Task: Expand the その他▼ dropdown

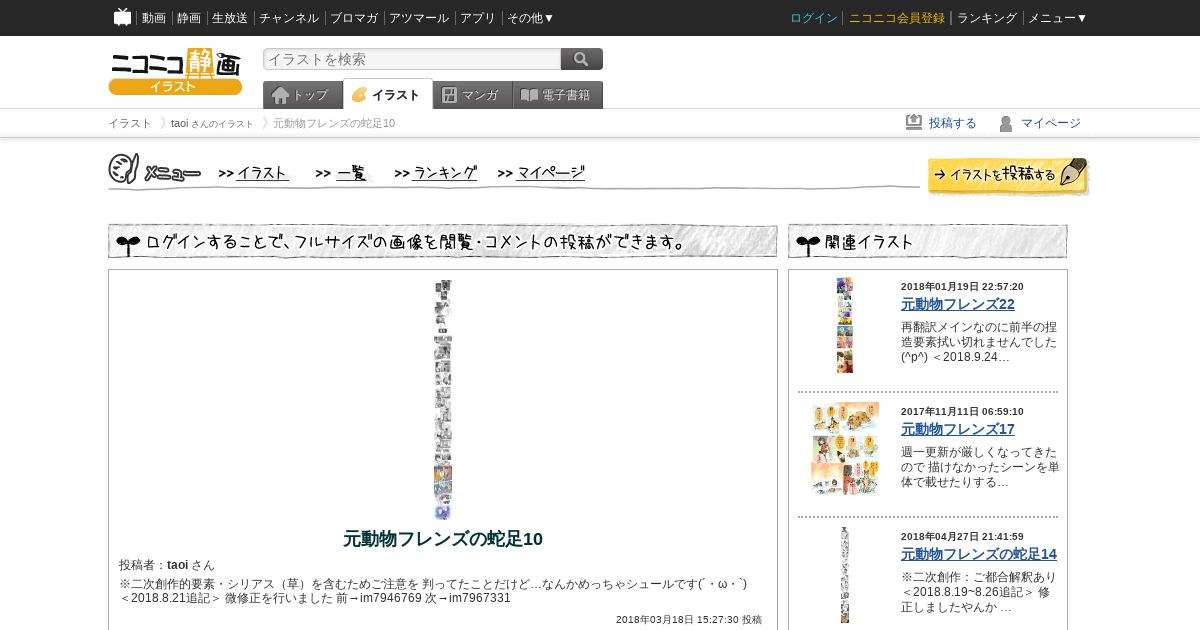Action: 530,18
